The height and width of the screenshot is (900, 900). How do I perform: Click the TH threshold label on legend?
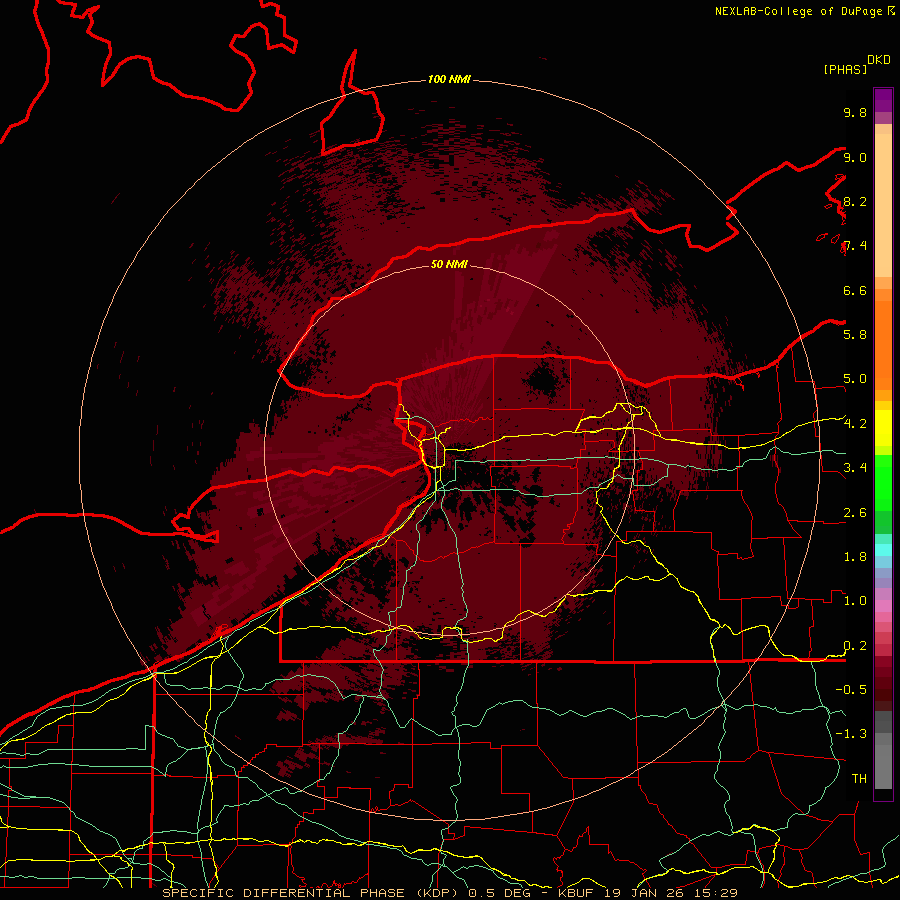(859, 779)
